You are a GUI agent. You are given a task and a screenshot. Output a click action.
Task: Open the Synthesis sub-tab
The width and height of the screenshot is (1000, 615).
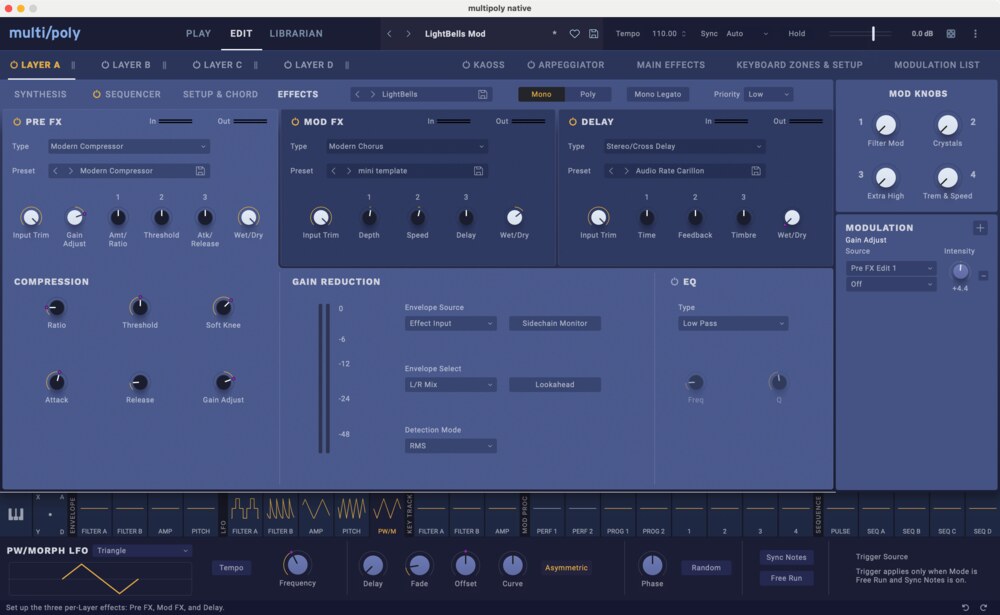[40, 95]
